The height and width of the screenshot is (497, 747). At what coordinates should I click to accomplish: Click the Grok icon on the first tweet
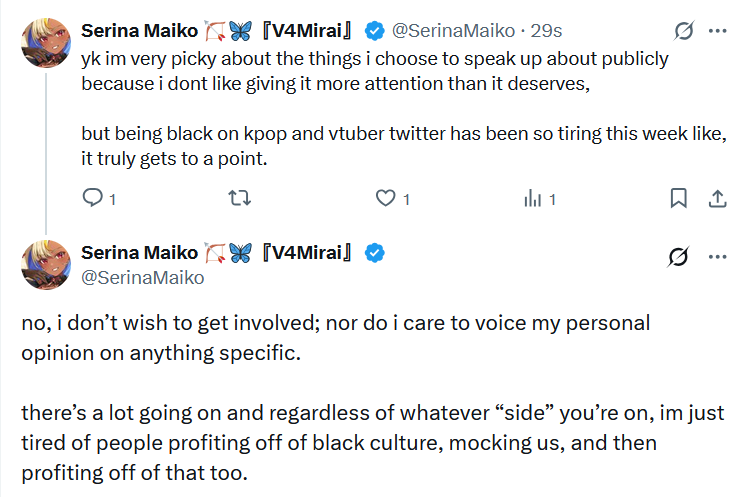[x=685, y=32]
